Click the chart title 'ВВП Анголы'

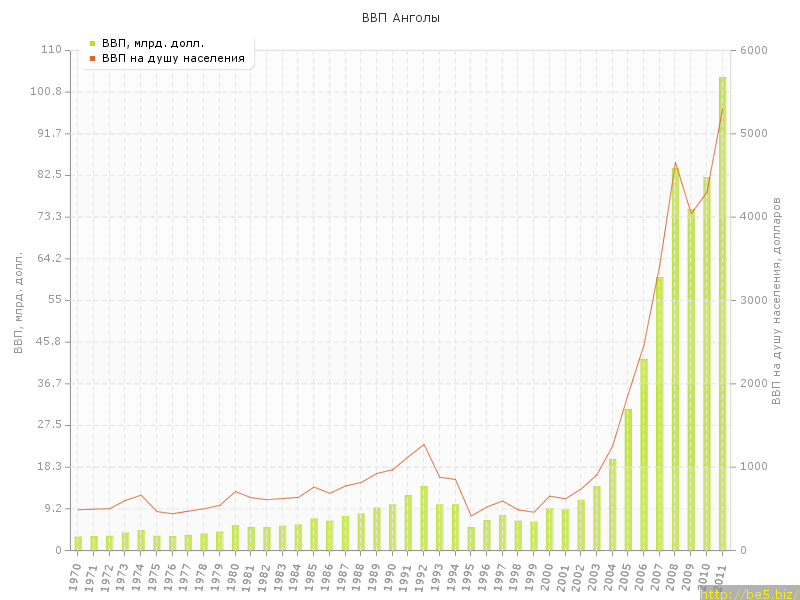(x=400, y=18)
